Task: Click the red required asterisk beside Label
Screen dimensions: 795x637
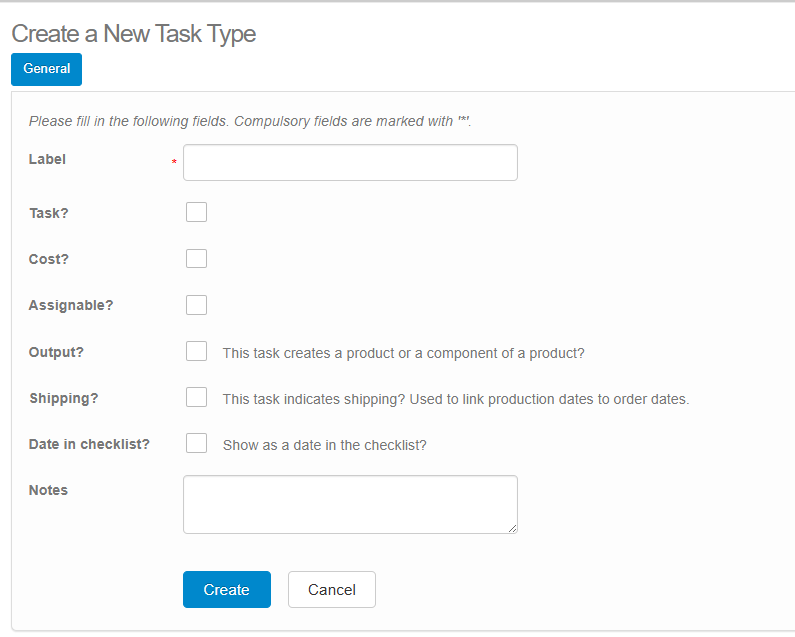Action: click(x=174, y=163)
